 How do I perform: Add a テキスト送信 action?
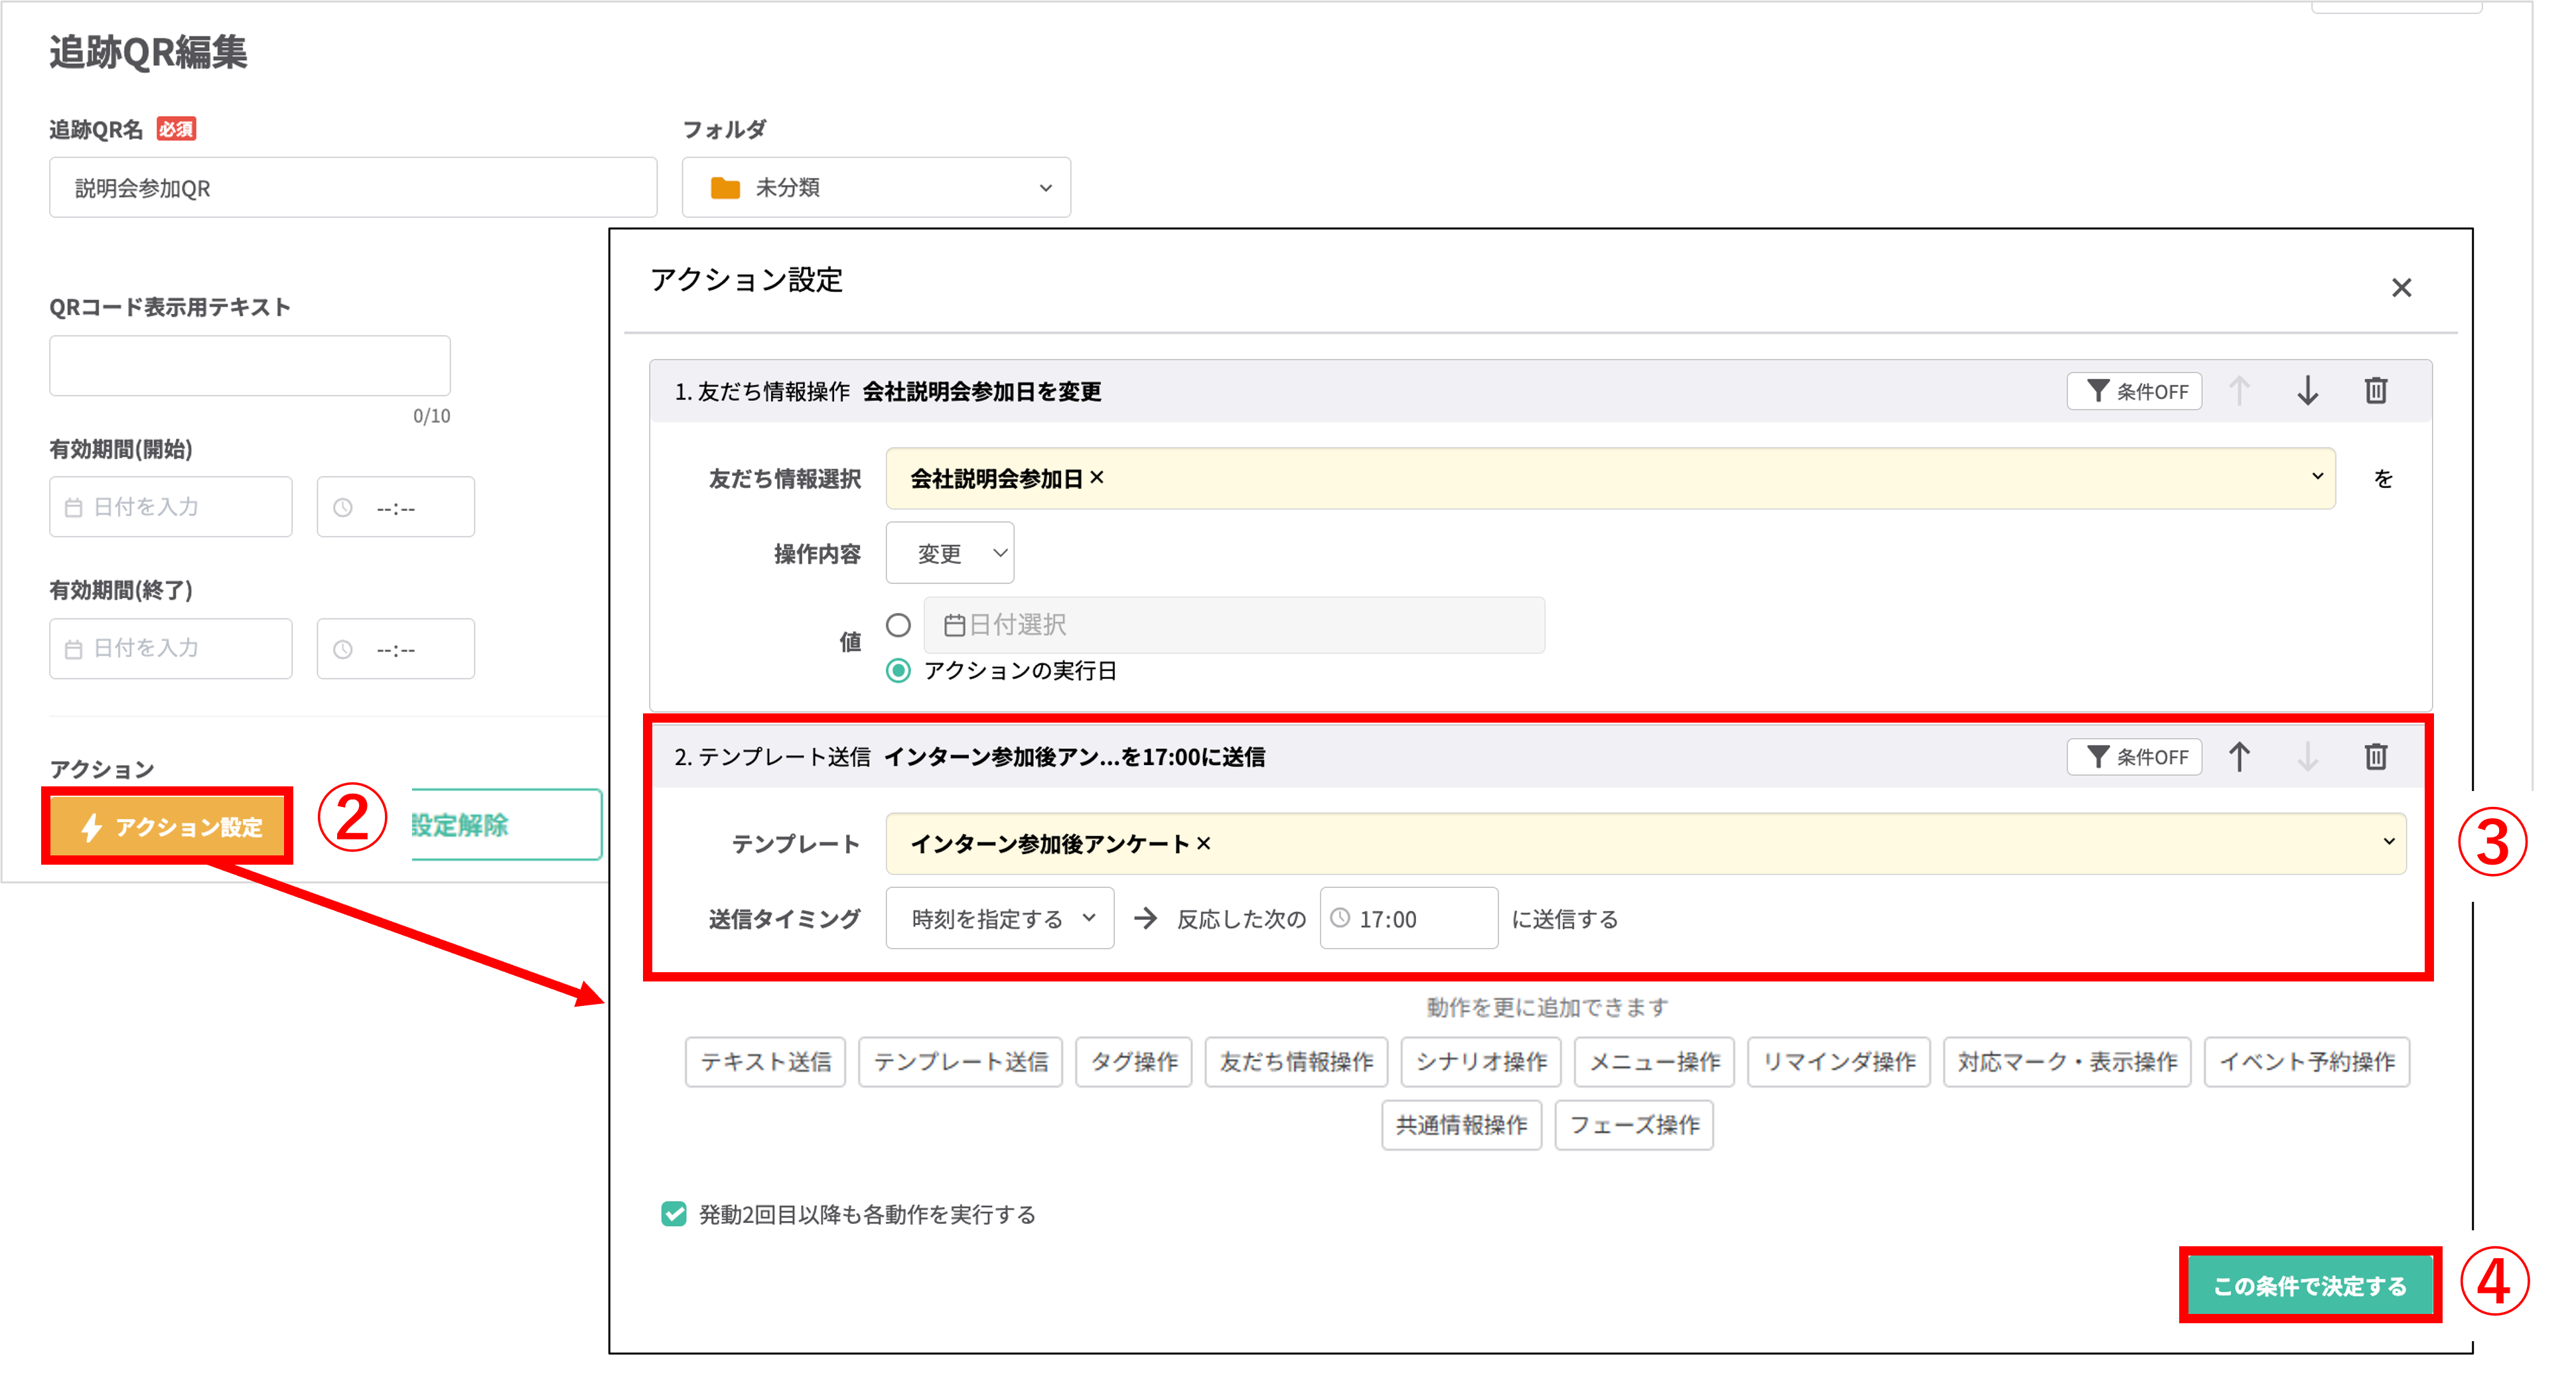(765, 1062)
